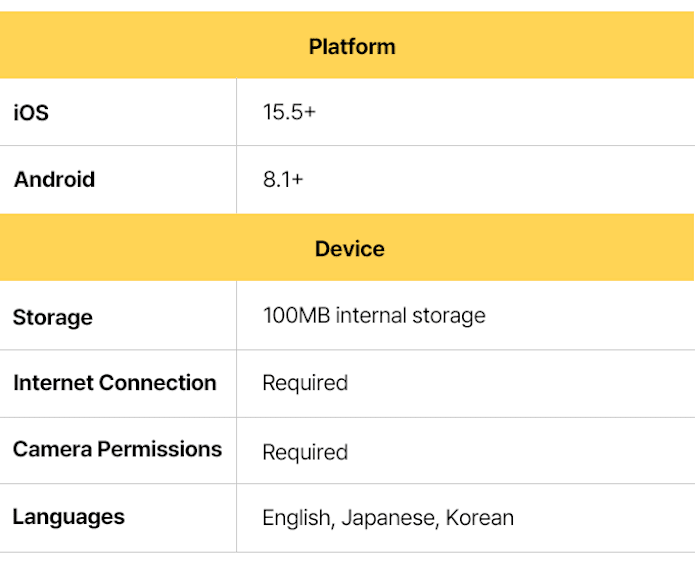Screen dimensions: 695x568
Task: Select the 100MB internal storage cell
Action: coord(373,316)
